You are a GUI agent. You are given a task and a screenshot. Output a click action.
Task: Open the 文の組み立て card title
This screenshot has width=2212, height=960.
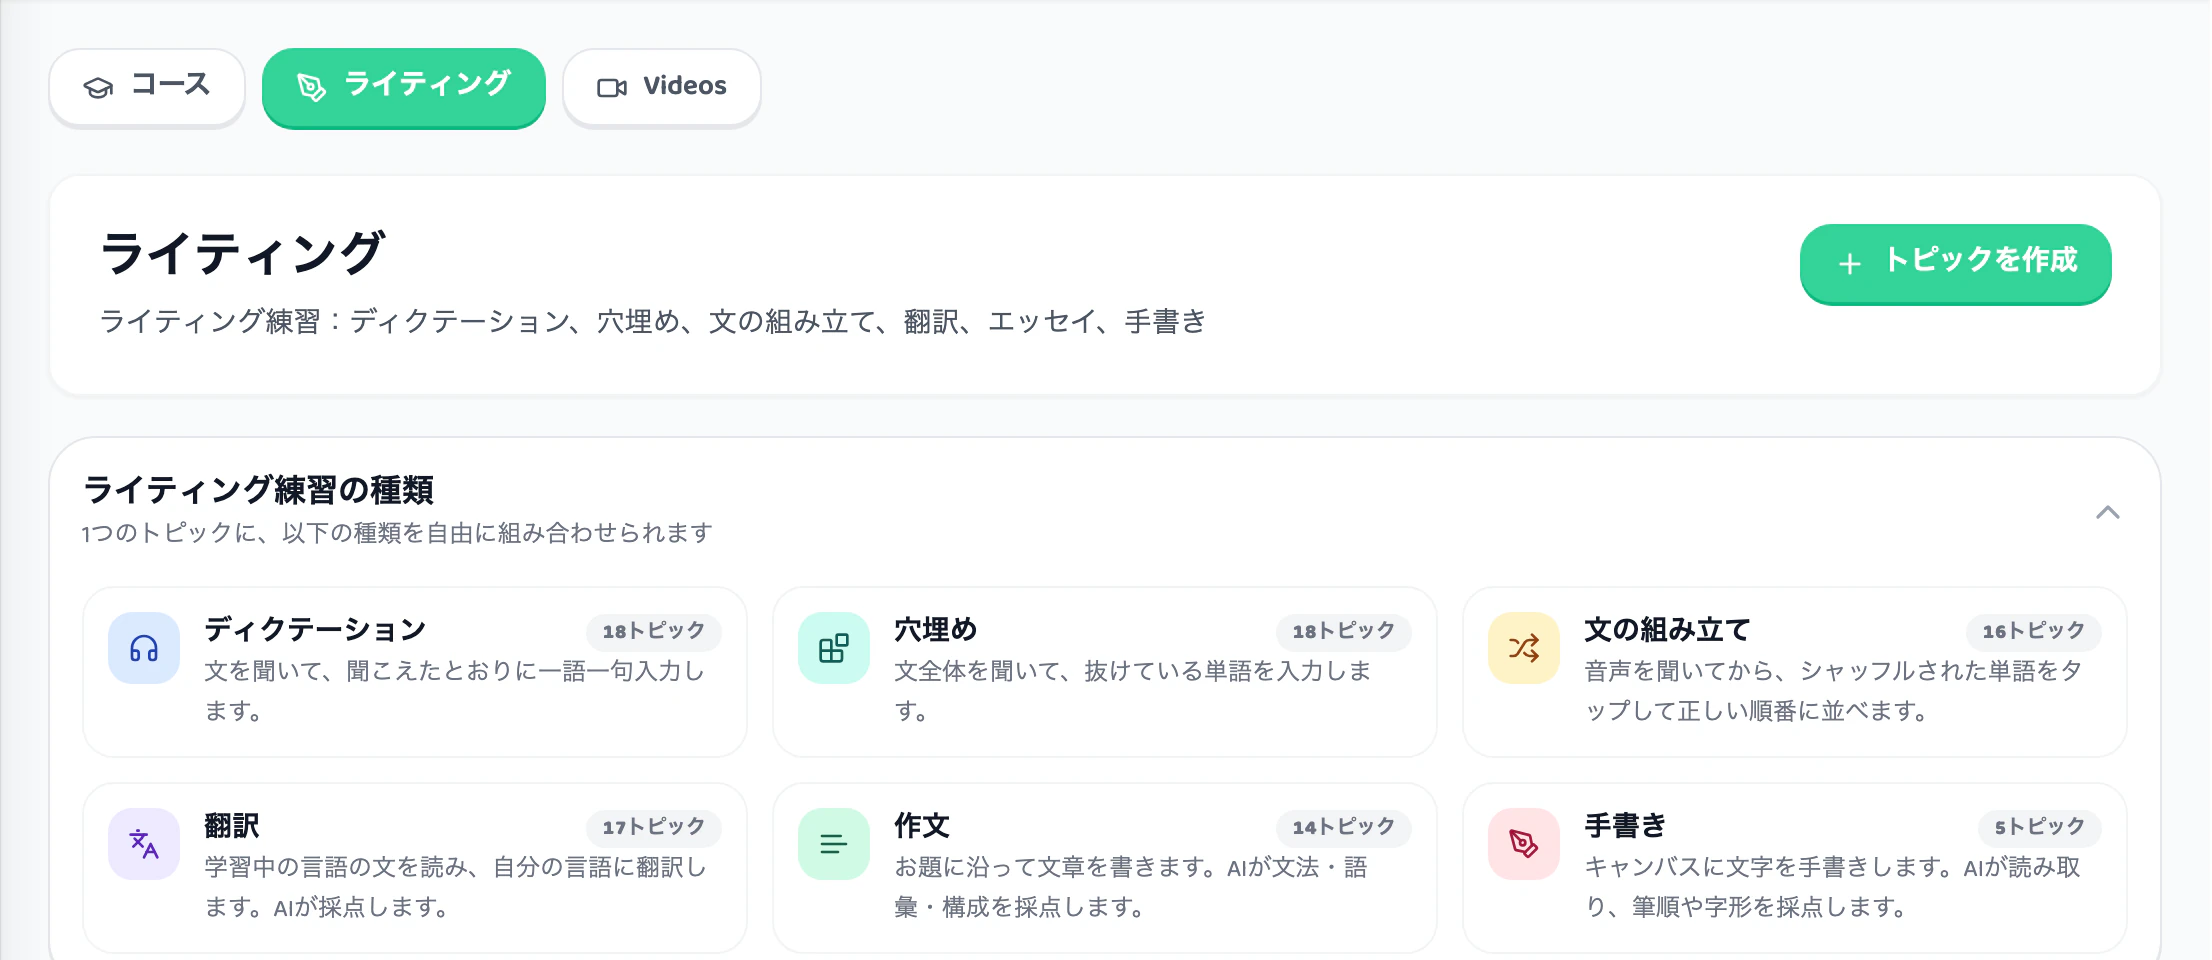click(x=1667, y=630)
